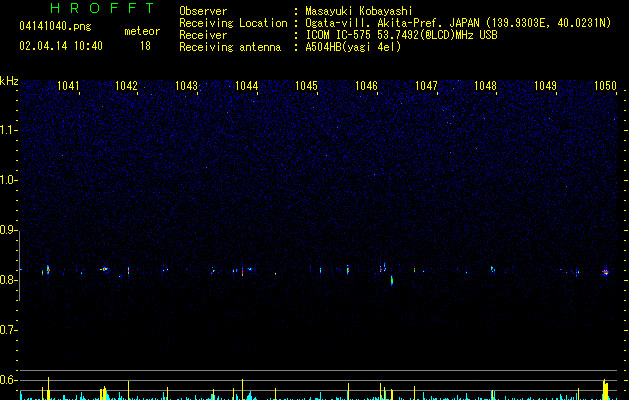This screenshot has width=629, height=400.
Task: Click the Observer field label
Action: click(x=203, y=11)
